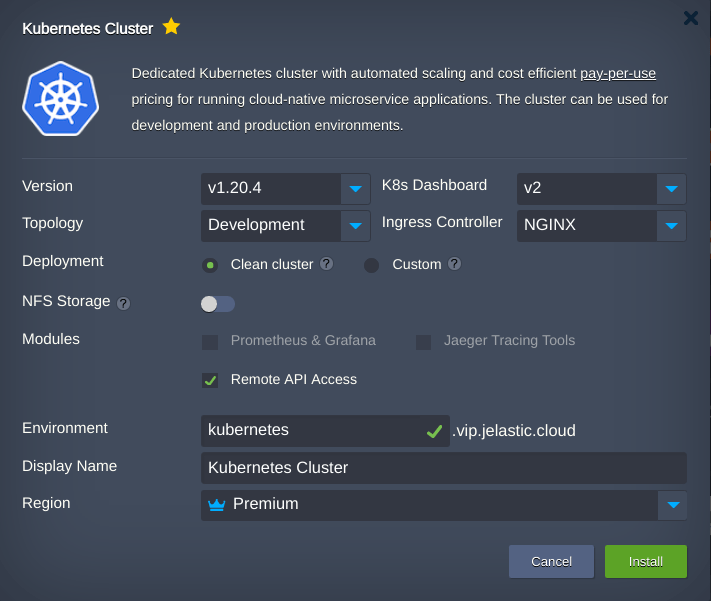Uncheck the Remote API Access checkbox

pos(210,381)
